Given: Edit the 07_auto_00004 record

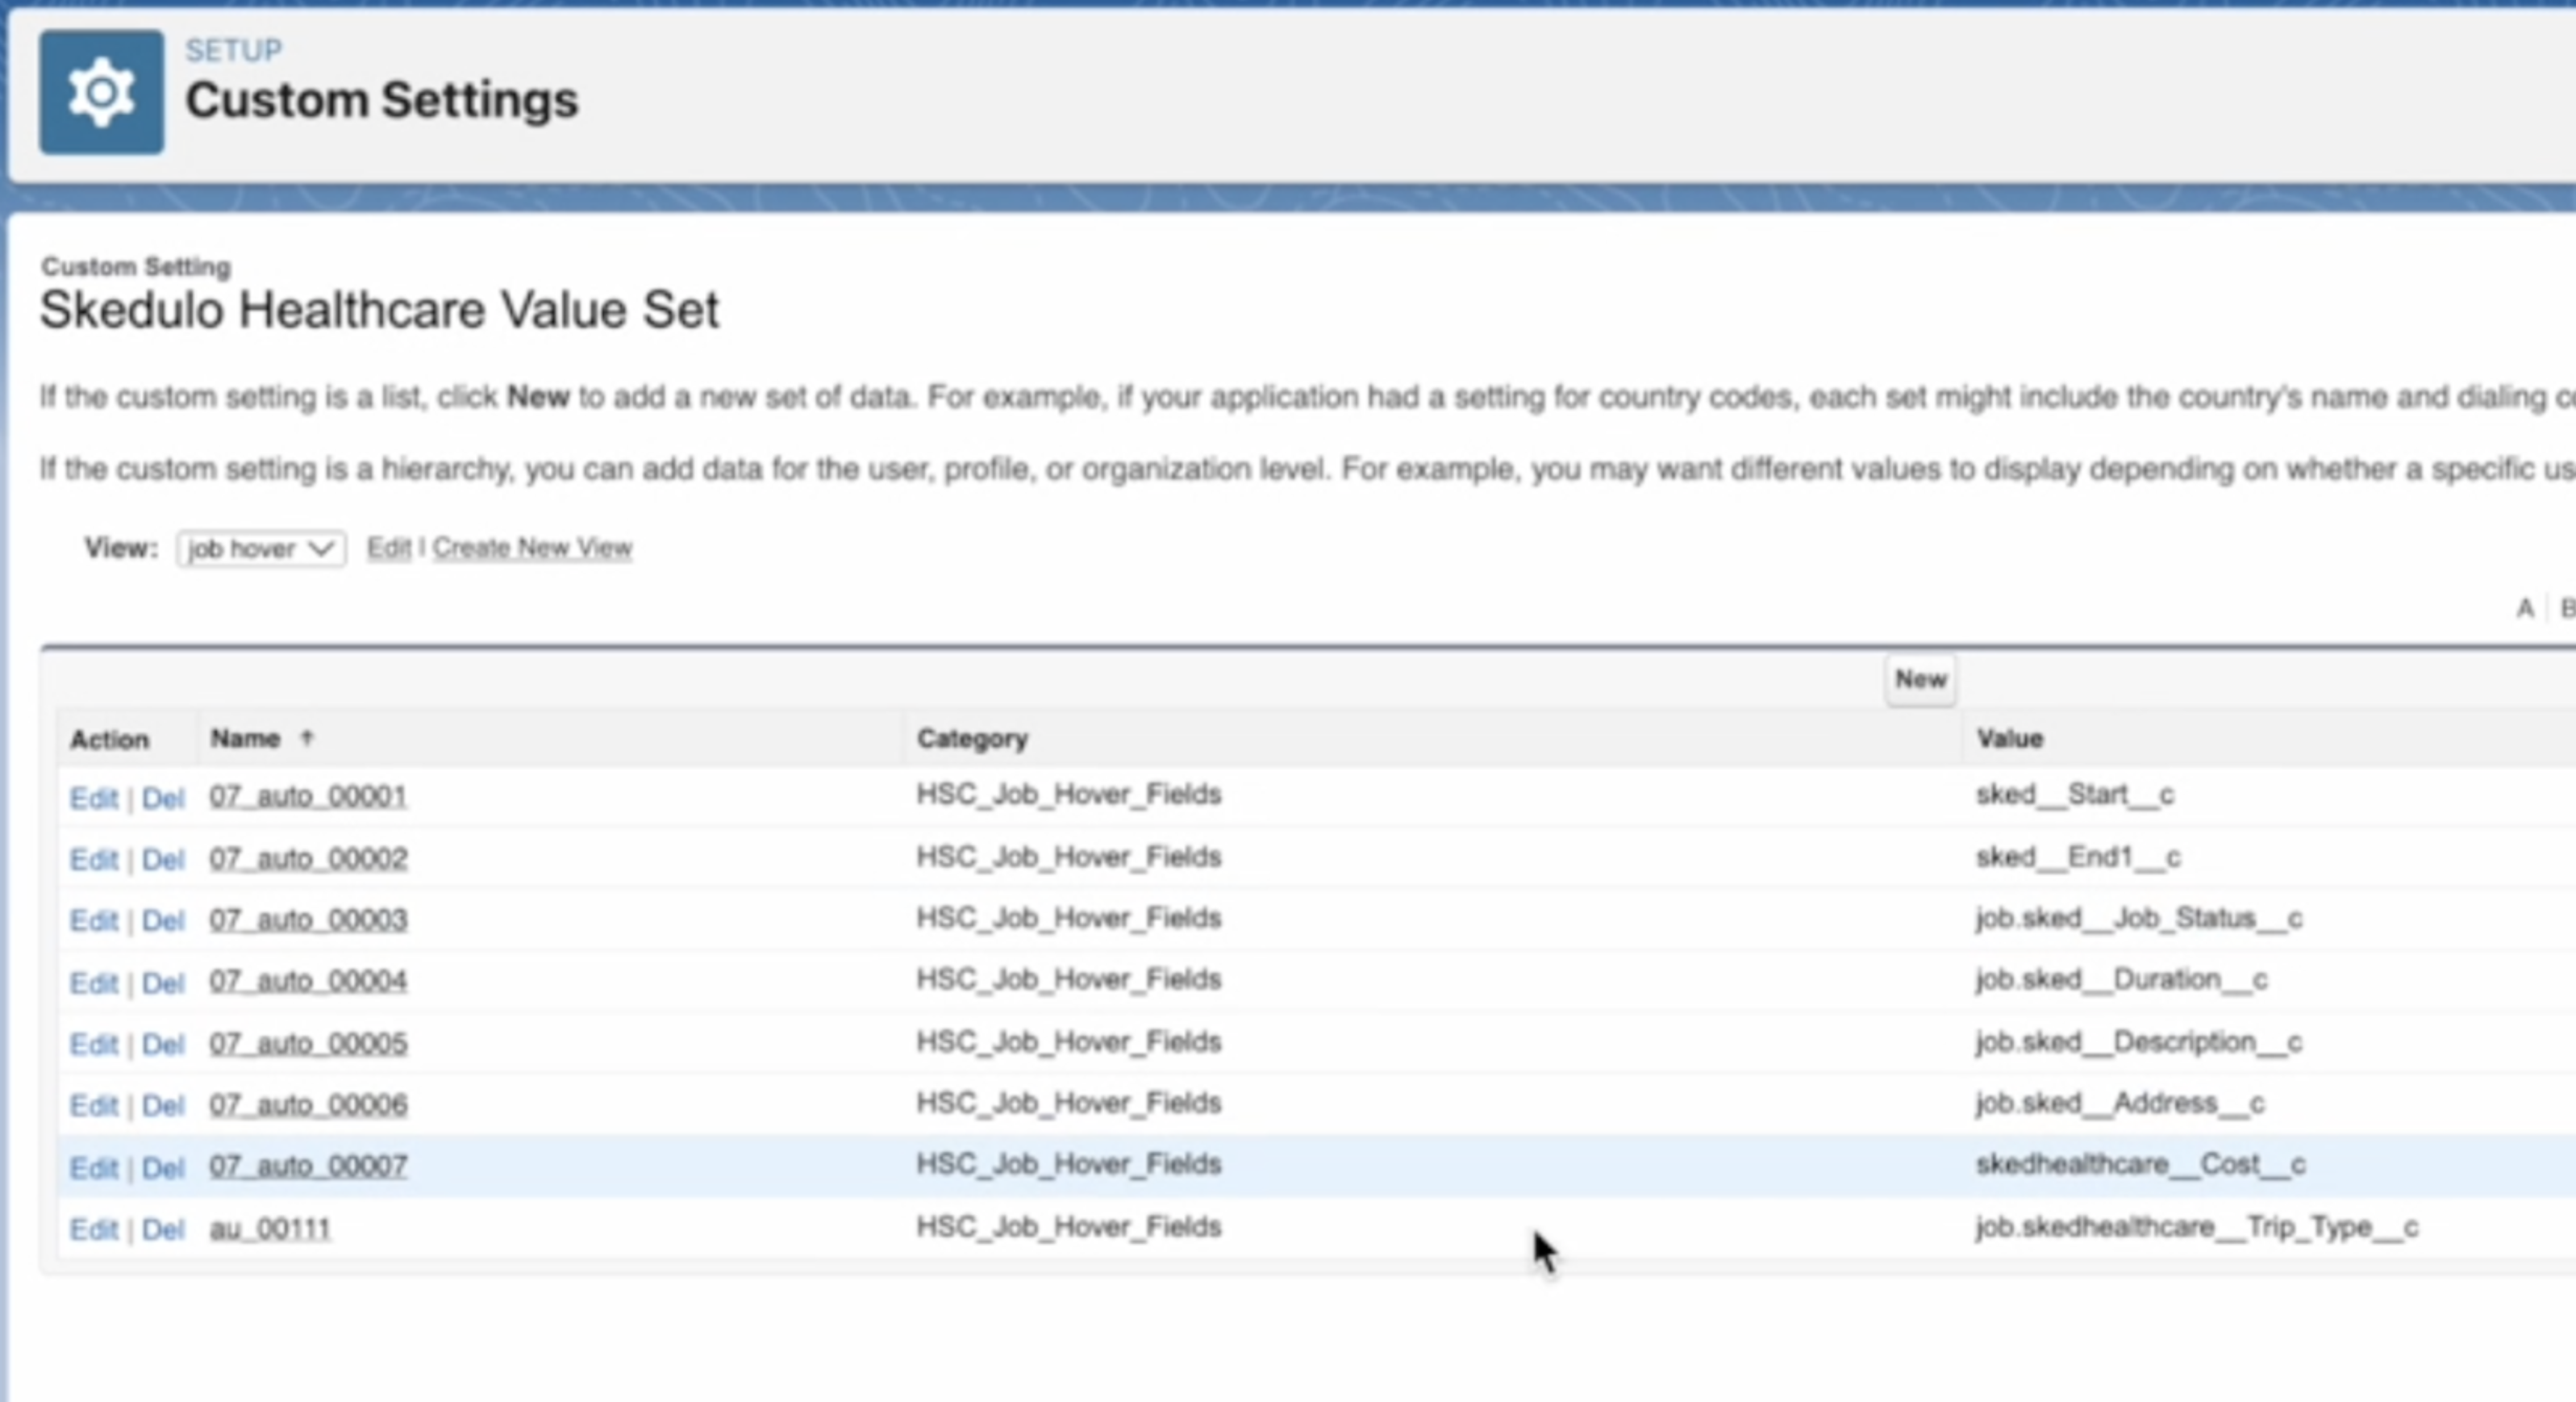Looking at the screenshot, I should [x=94, y=983].
